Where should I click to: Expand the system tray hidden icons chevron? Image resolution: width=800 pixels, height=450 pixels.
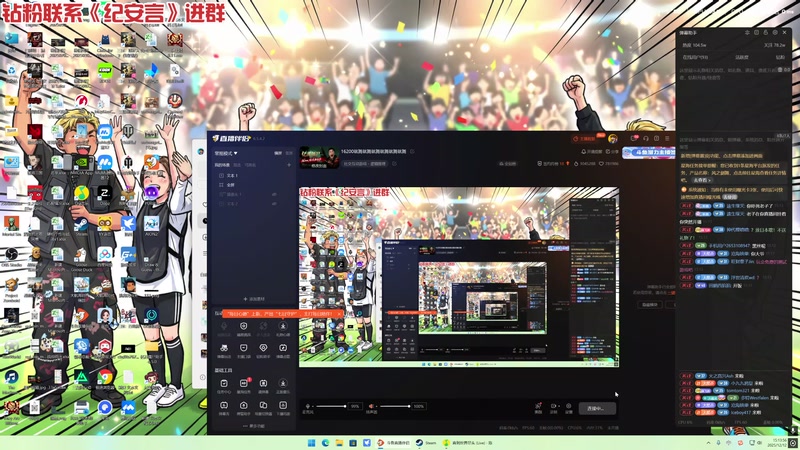[708, 443]
